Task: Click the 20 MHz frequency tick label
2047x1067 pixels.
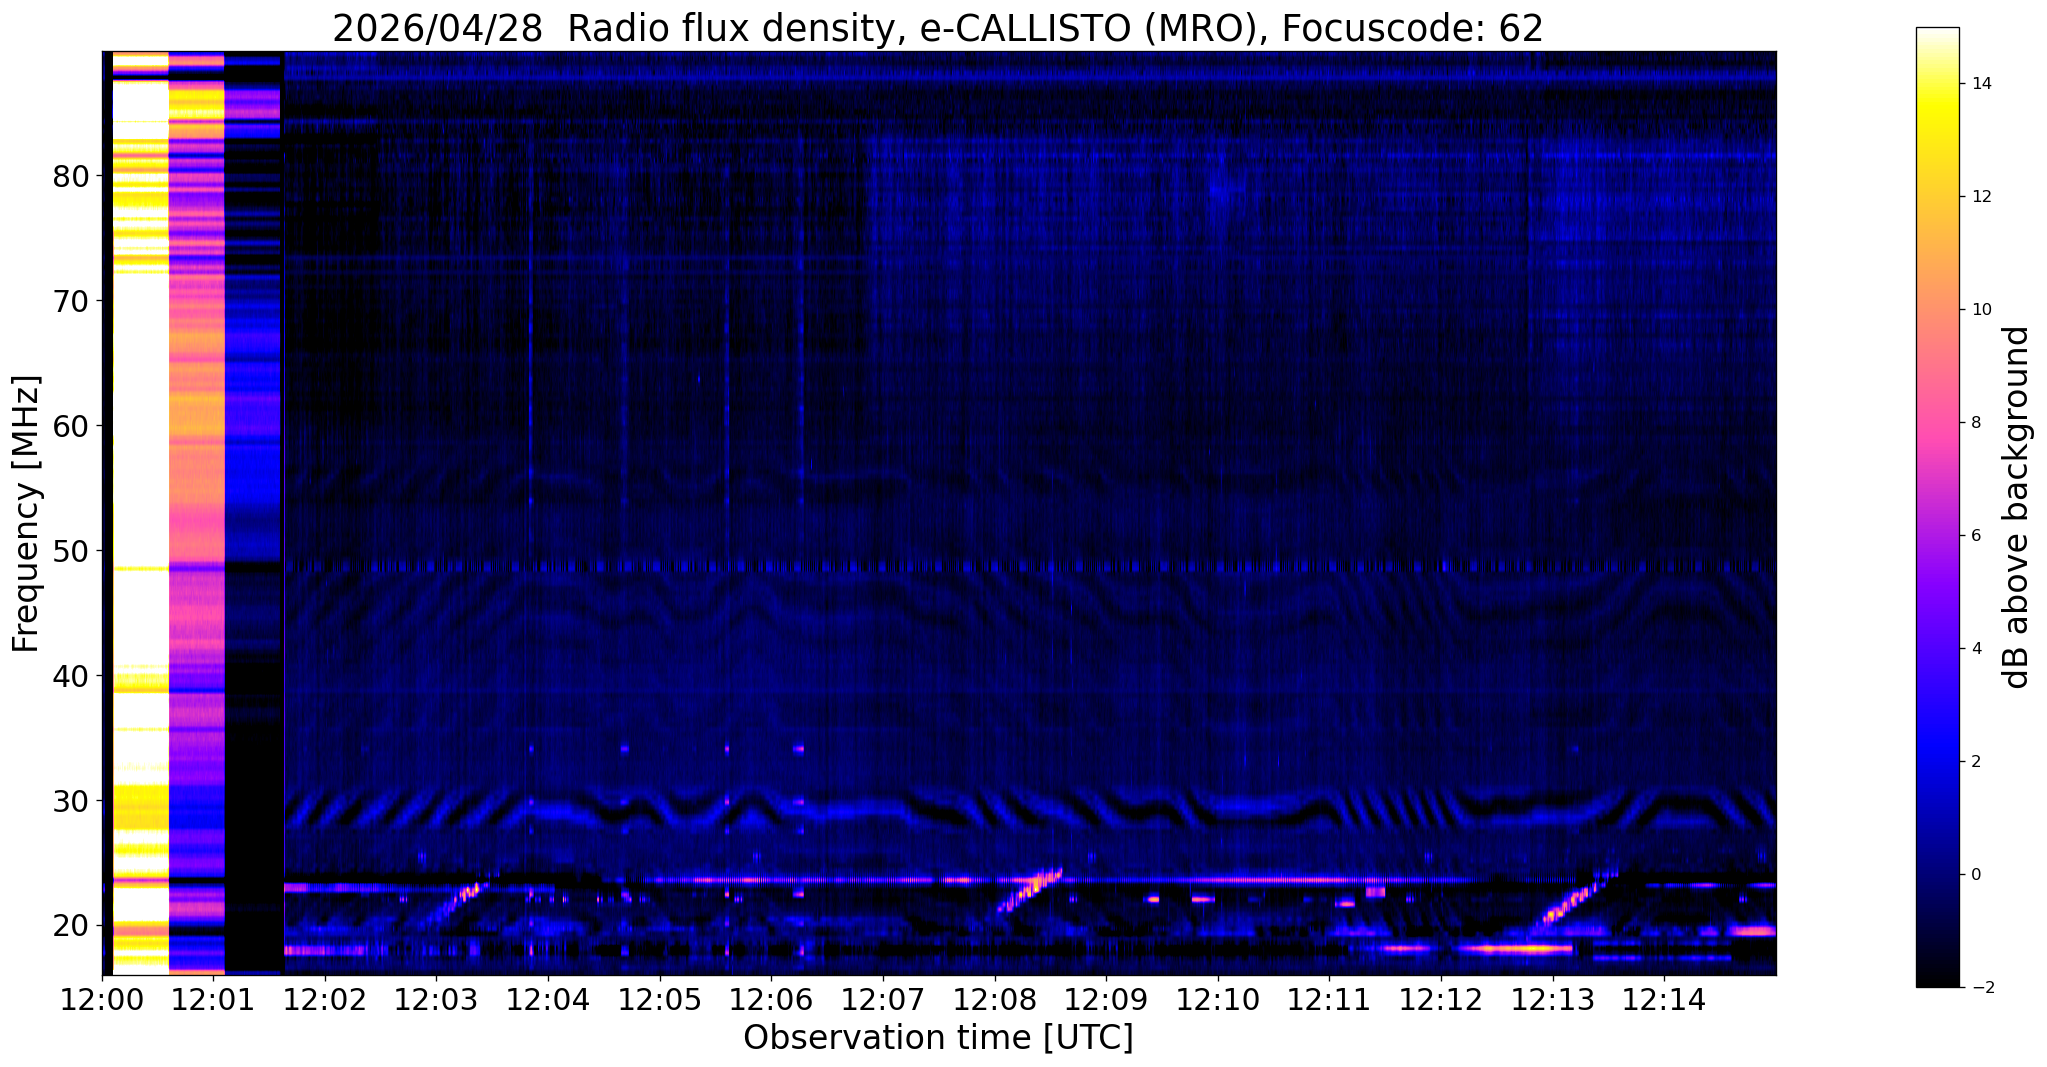Action: (x=70, y=926)
